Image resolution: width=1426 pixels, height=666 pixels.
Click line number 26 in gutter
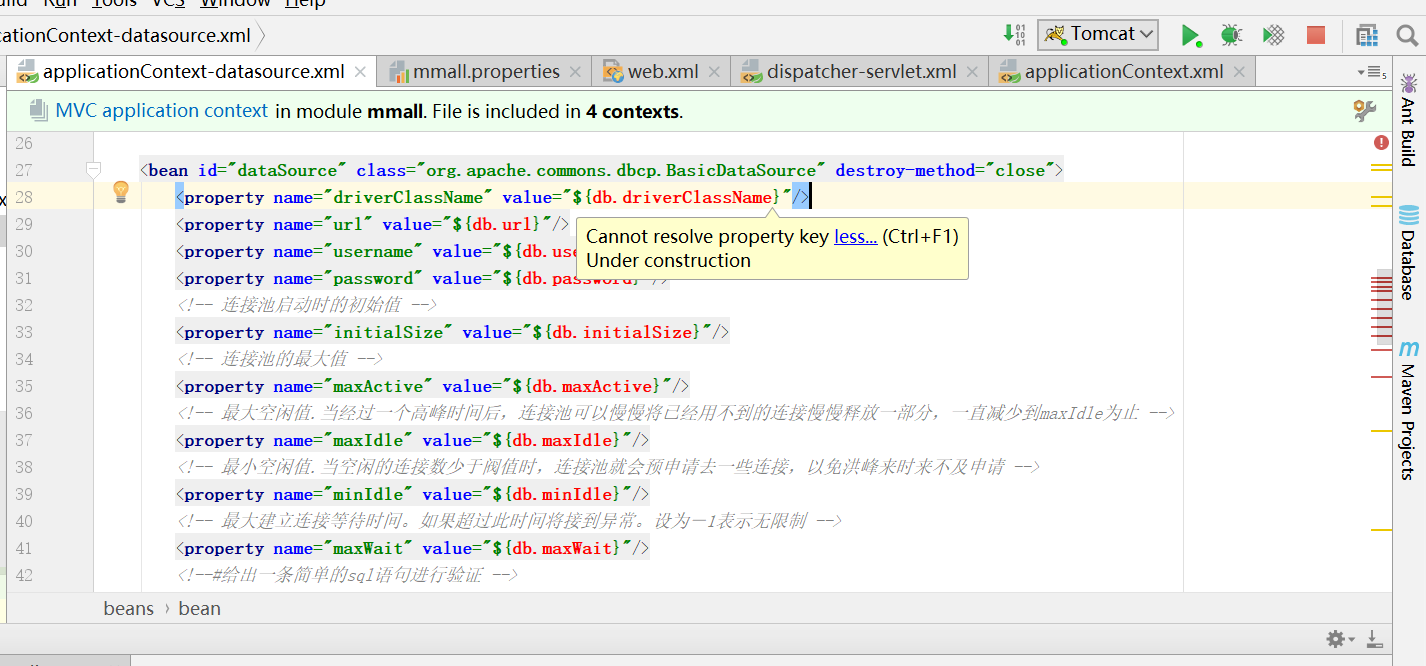pyautogui.click(x=23, y=143)
